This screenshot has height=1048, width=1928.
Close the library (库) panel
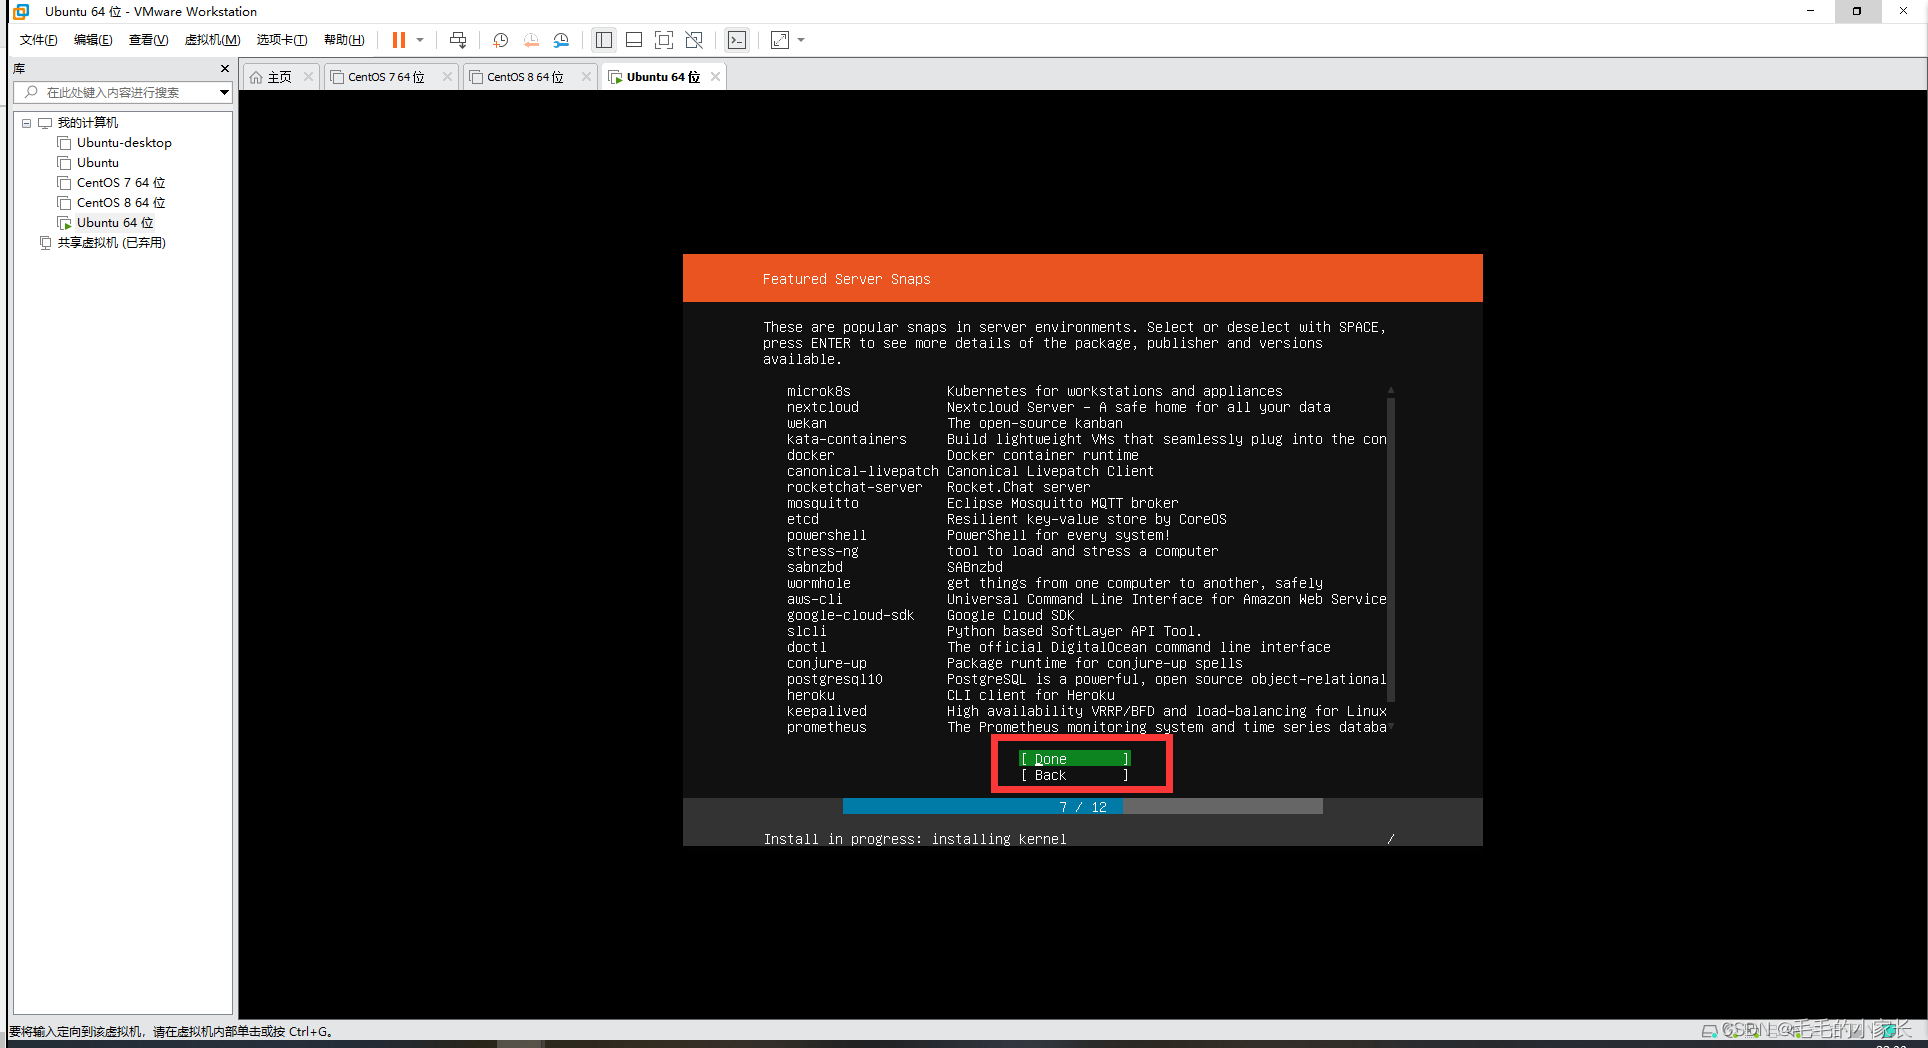pos(225,68)
